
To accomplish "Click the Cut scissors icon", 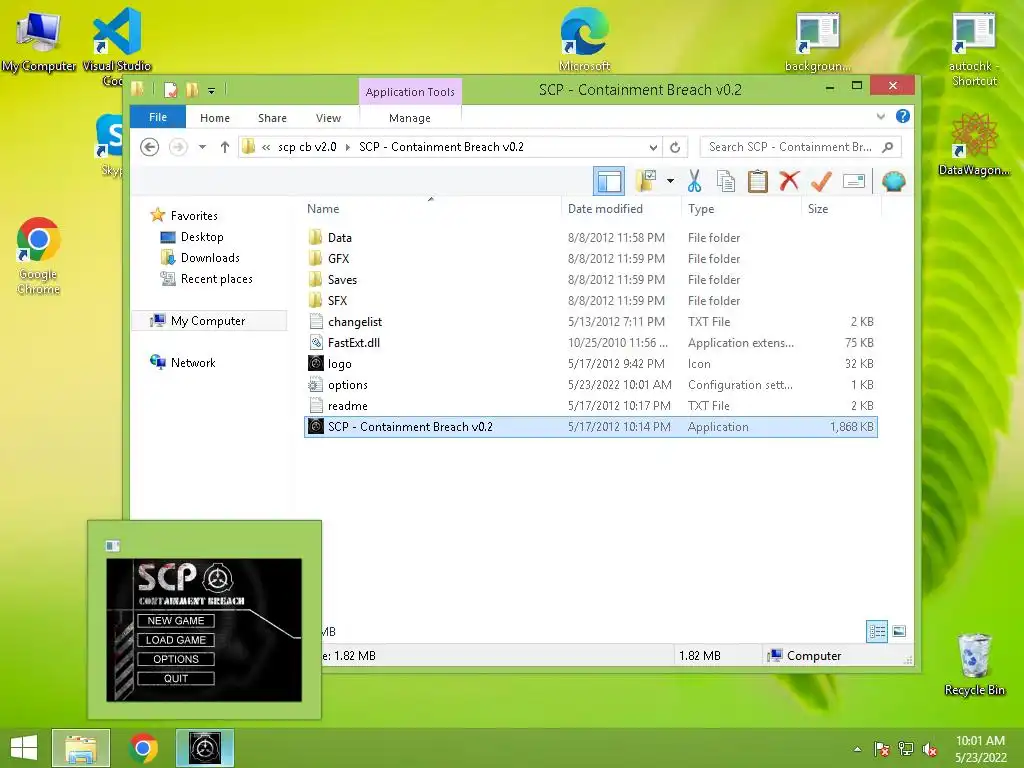I will [x=694, y=181].
